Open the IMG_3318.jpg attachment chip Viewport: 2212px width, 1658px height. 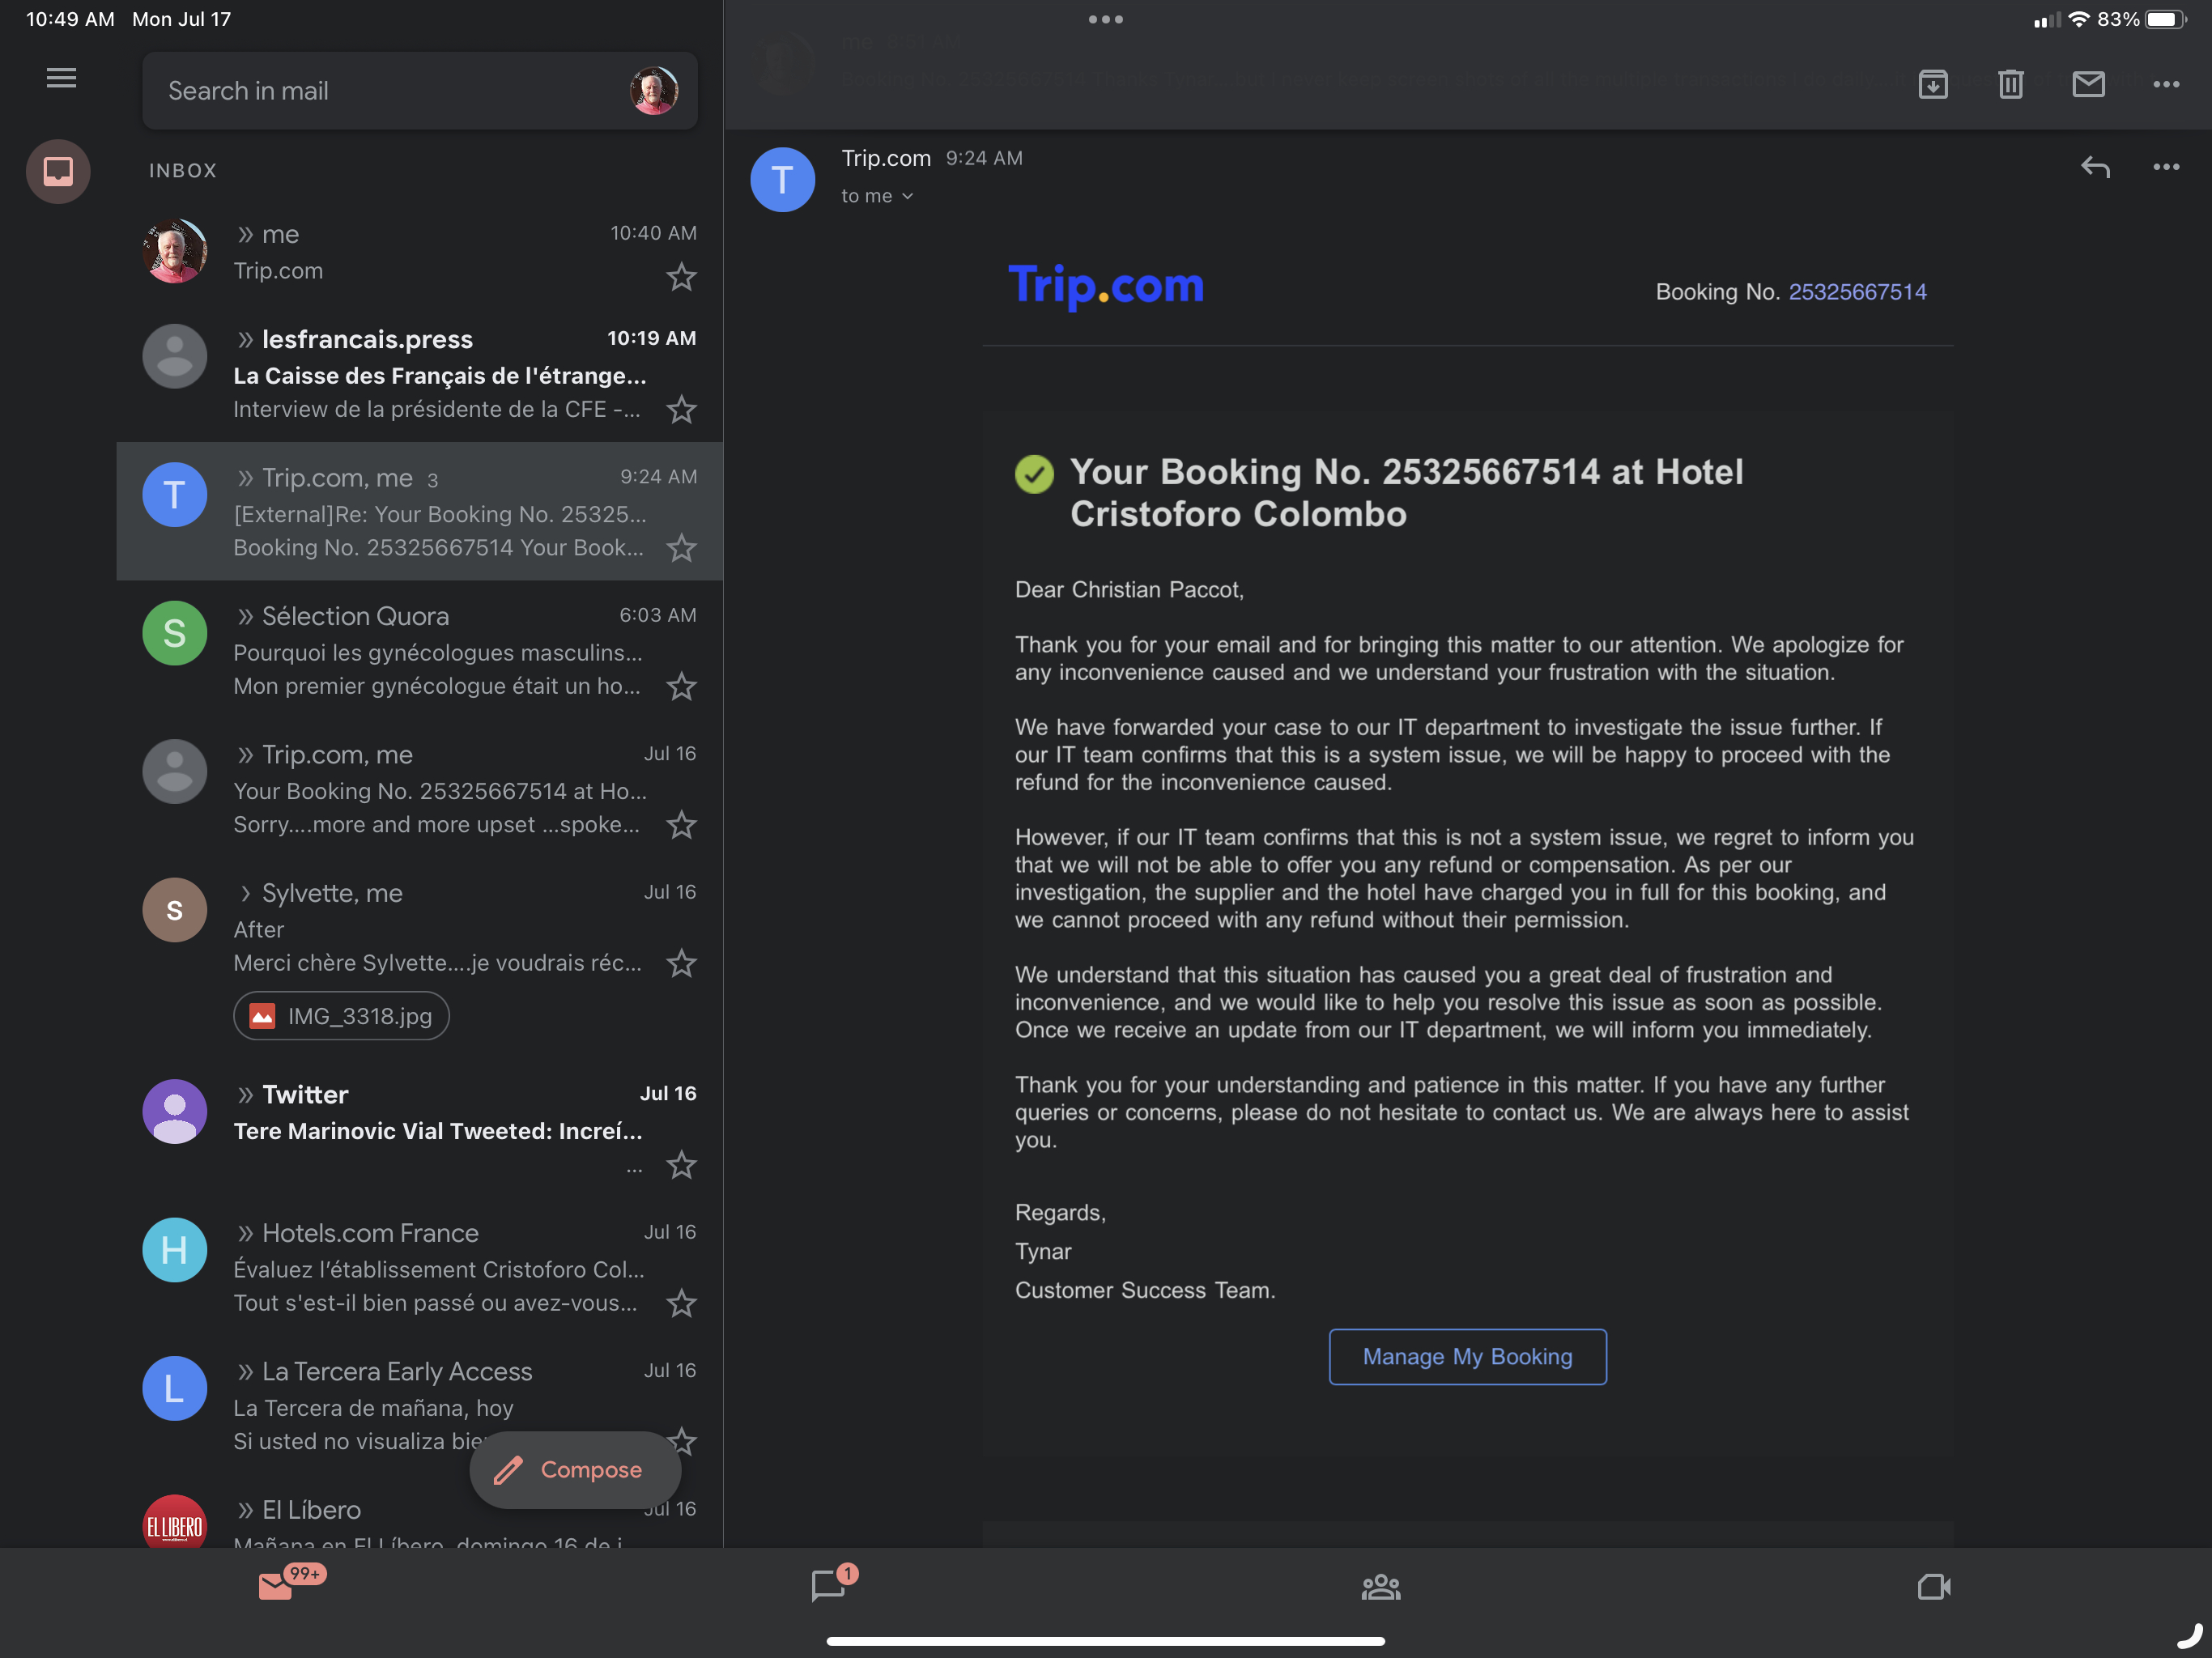point(341,1016)
